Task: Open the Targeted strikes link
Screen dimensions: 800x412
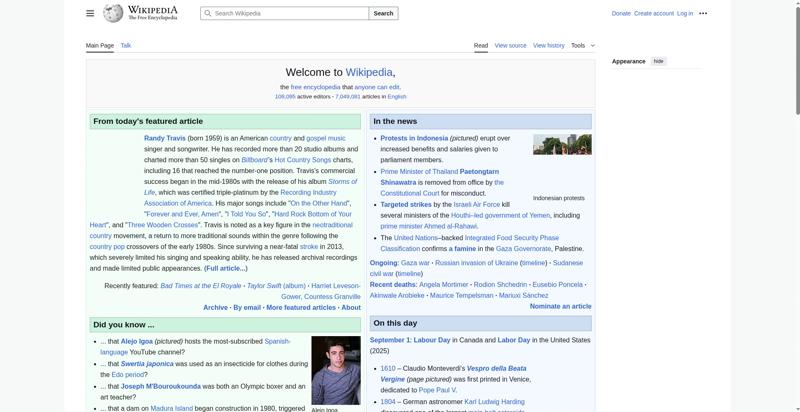Action: [406, 204]
